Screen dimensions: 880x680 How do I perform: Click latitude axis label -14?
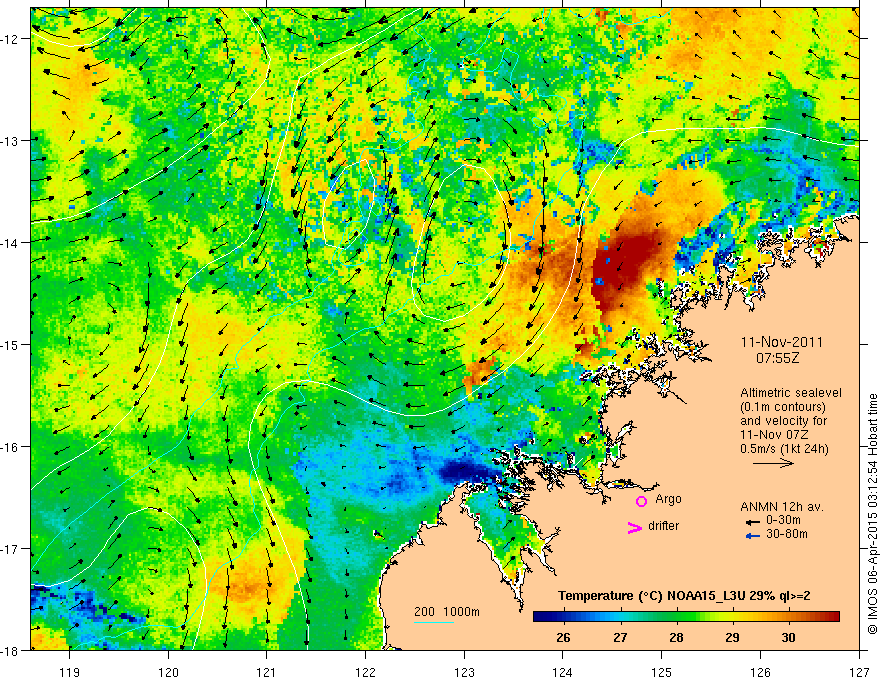pos(11,242)
